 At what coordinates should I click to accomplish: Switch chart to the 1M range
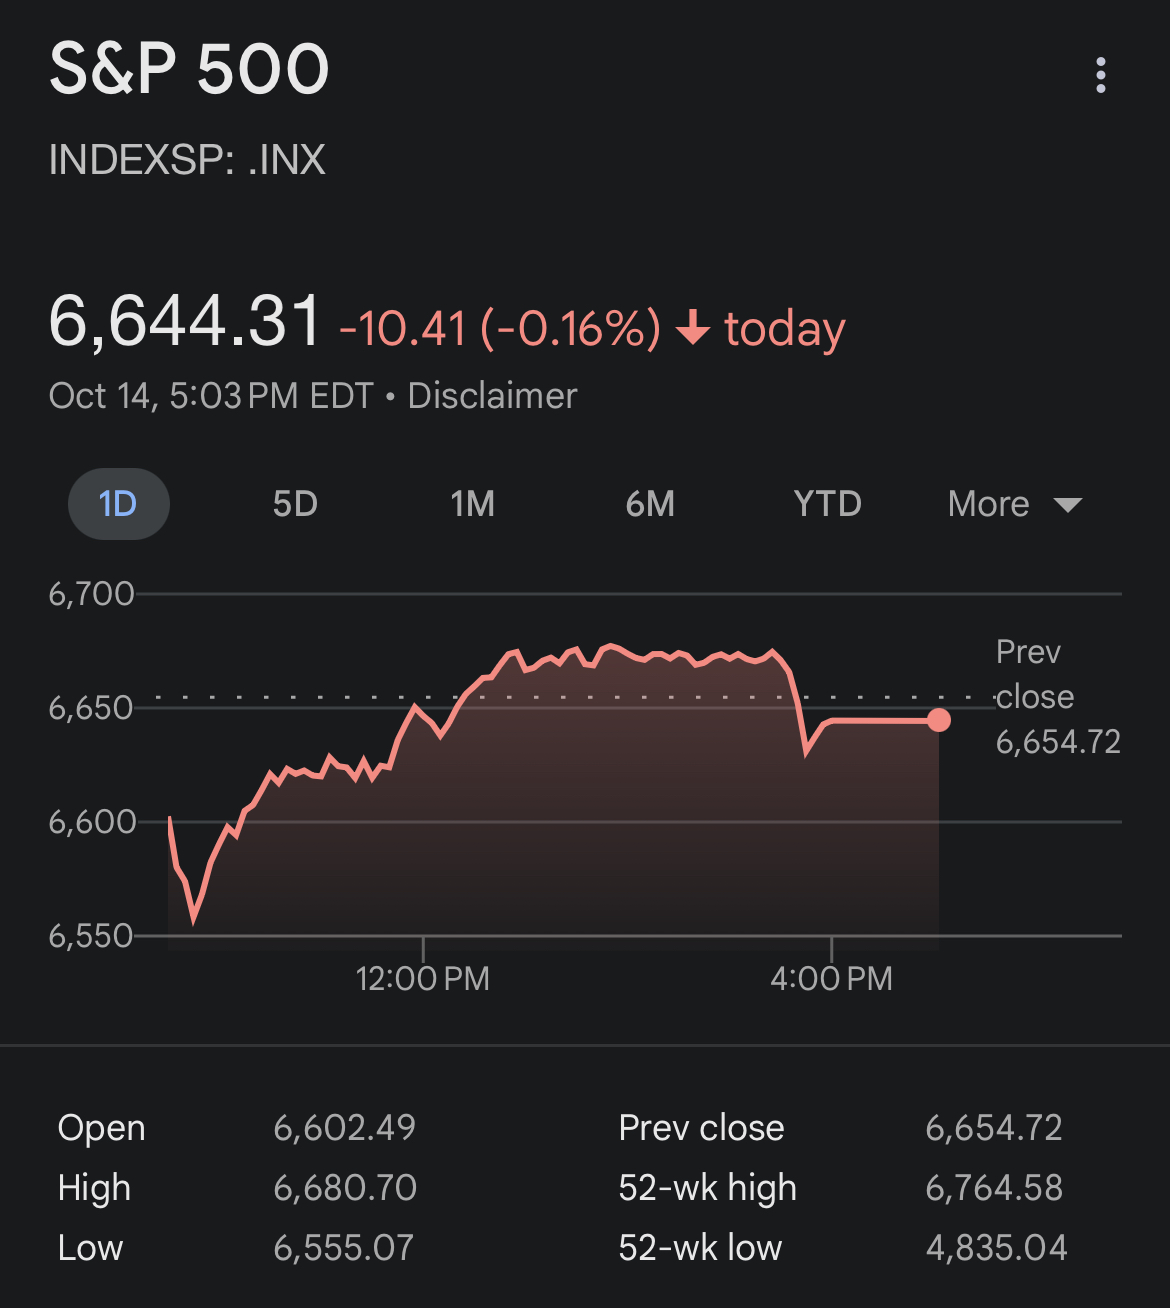click(x=472, y=504)
